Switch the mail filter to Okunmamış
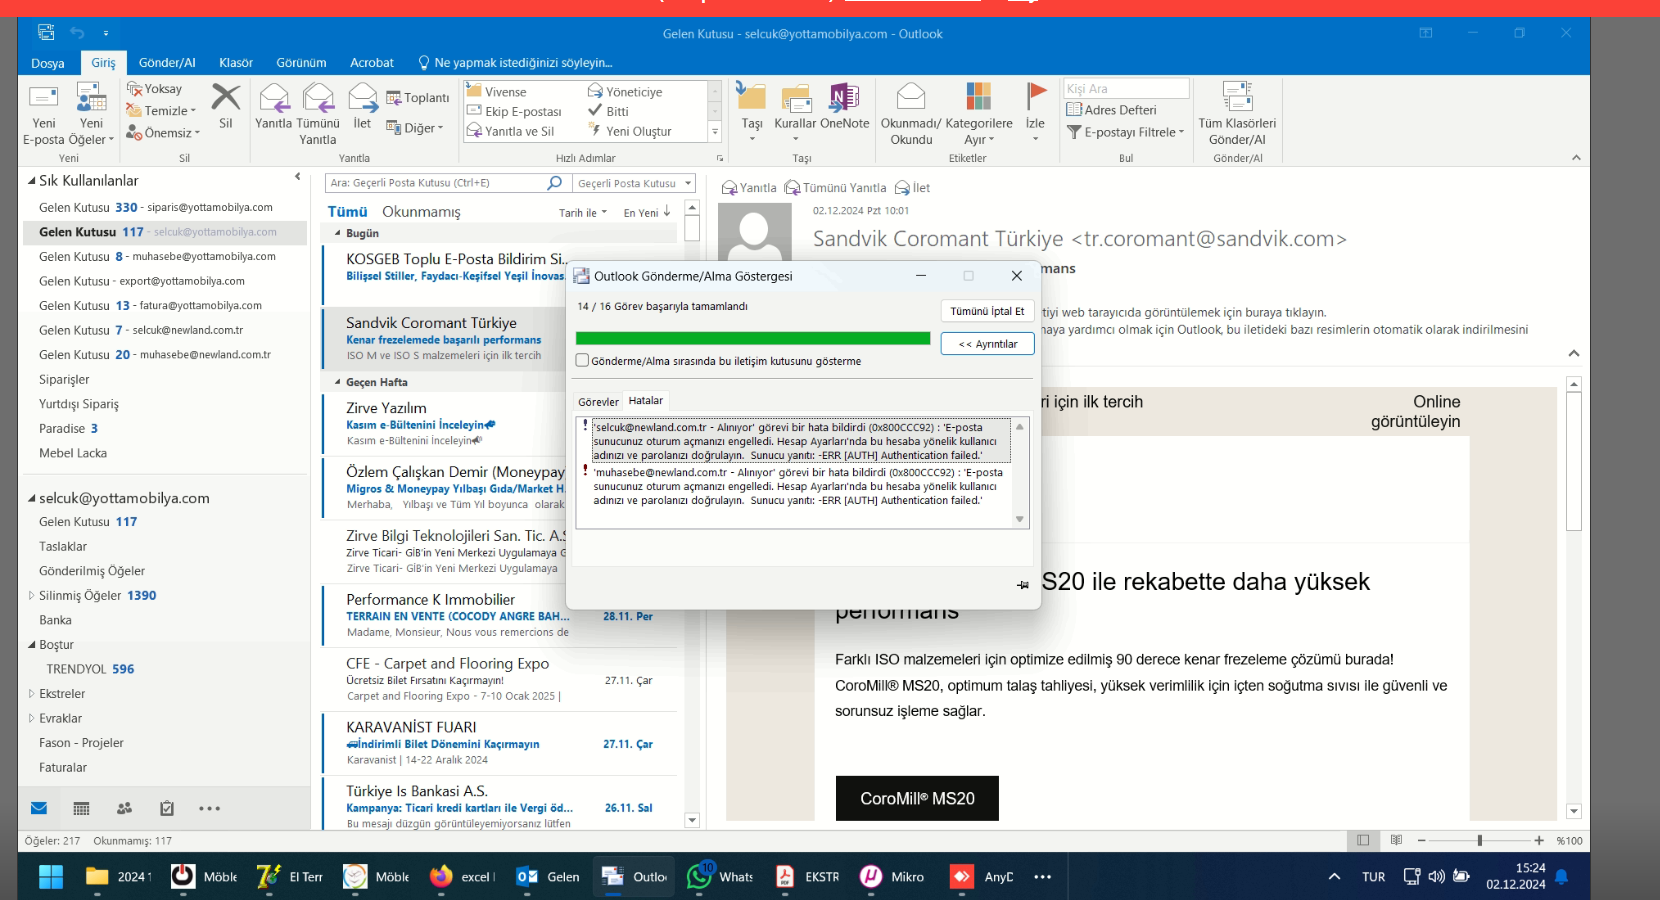The height and width of the screenshot is (900, 1660). pyautogui.click(x=421, y=212)
